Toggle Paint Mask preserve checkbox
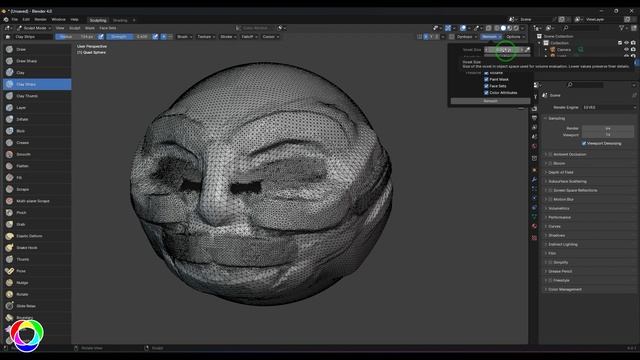The height and width of the screenshot is (360, 640). click(x=486, y=80)
